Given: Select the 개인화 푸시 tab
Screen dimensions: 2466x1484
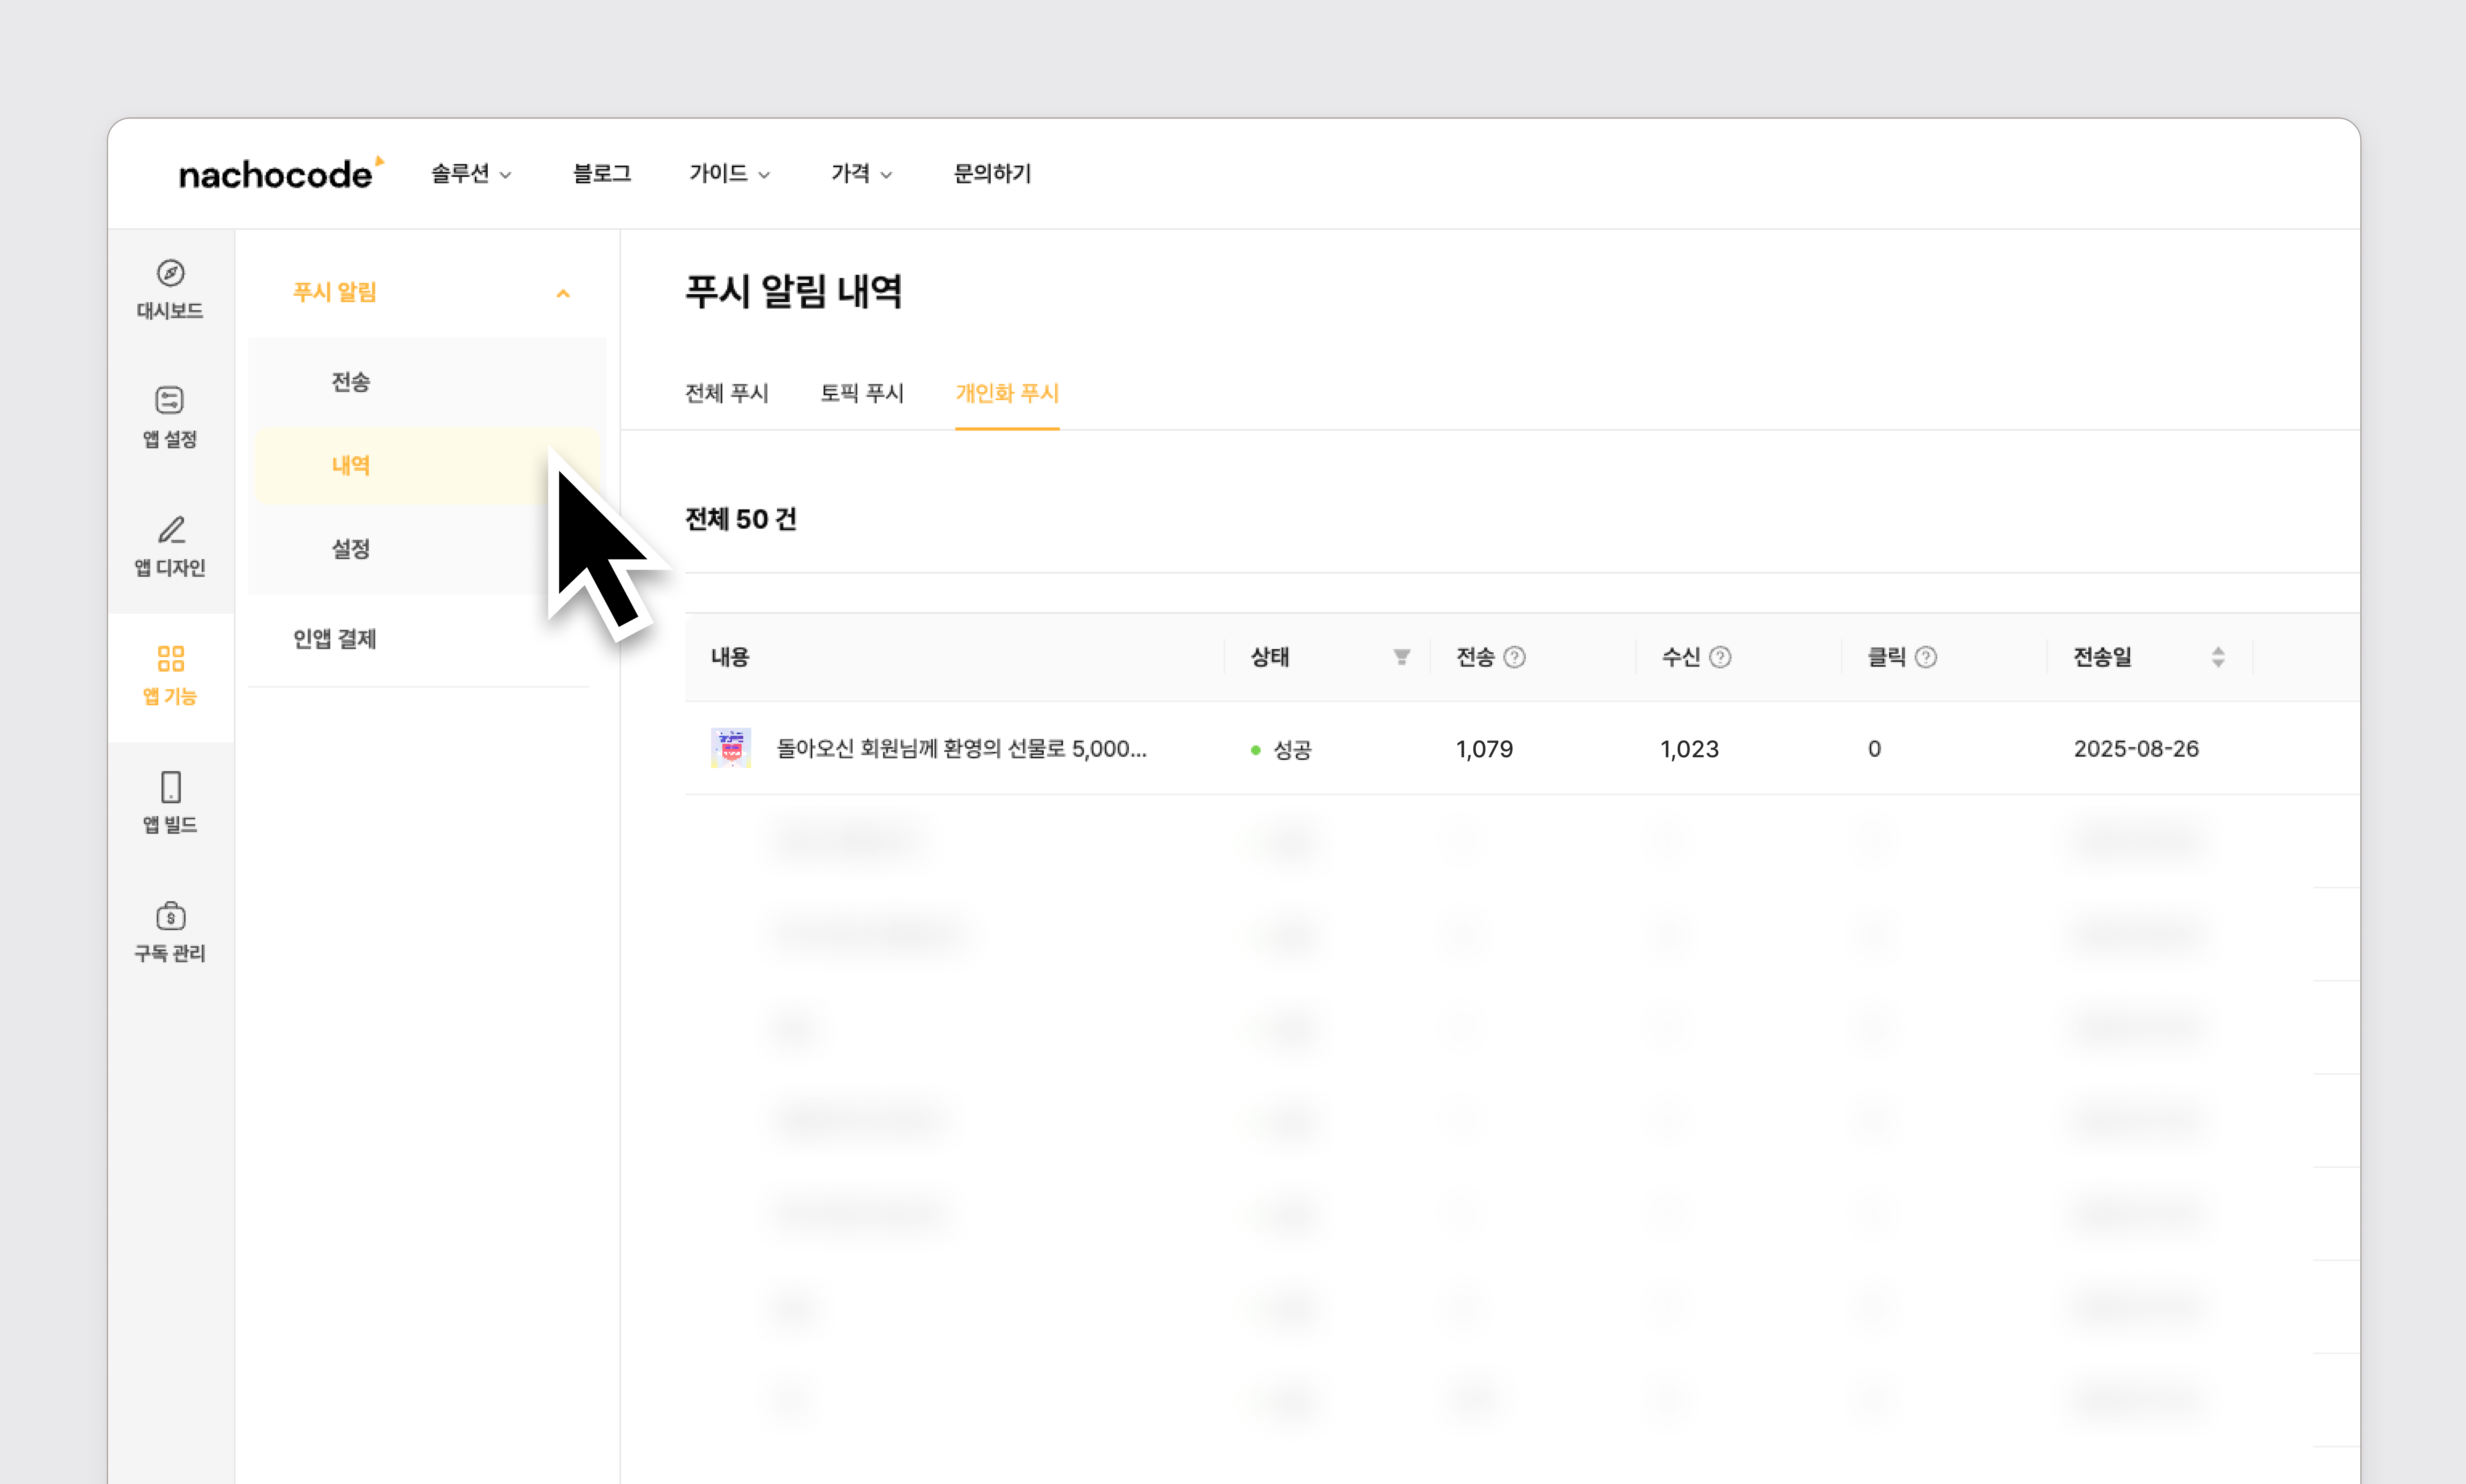Looking at the screenshot, I should point(1007,393).
